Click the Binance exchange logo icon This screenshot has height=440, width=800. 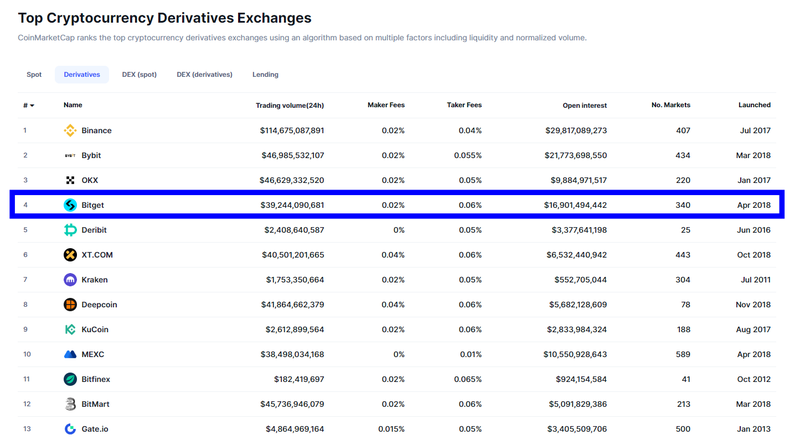[x=70, y=131]
